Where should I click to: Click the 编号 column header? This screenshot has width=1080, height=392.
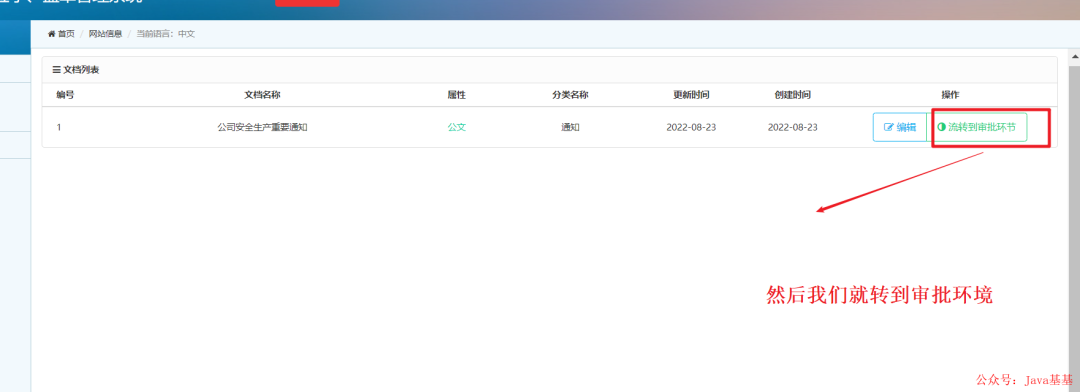point(65,95)
